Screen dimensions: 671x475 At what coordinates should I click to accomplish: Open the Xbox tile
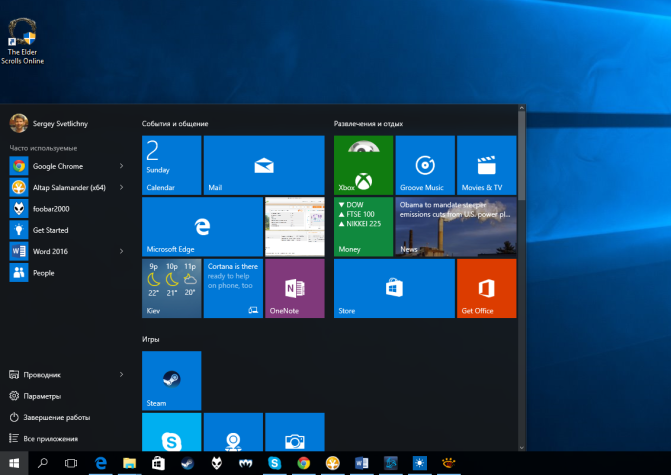363,165
